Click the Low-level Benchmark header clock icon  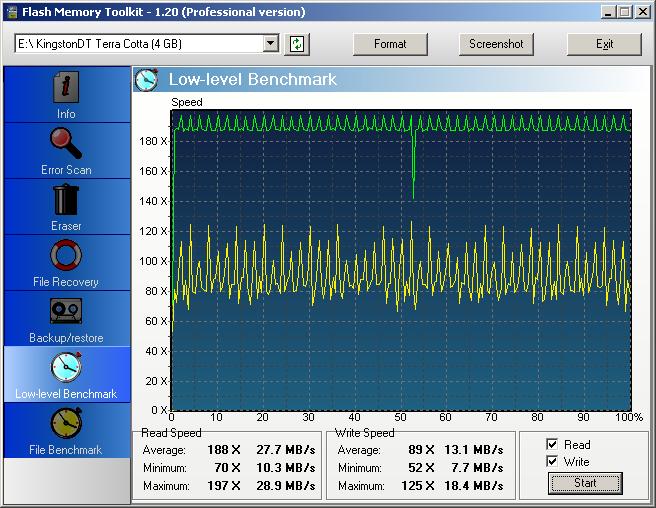[147, 79]
